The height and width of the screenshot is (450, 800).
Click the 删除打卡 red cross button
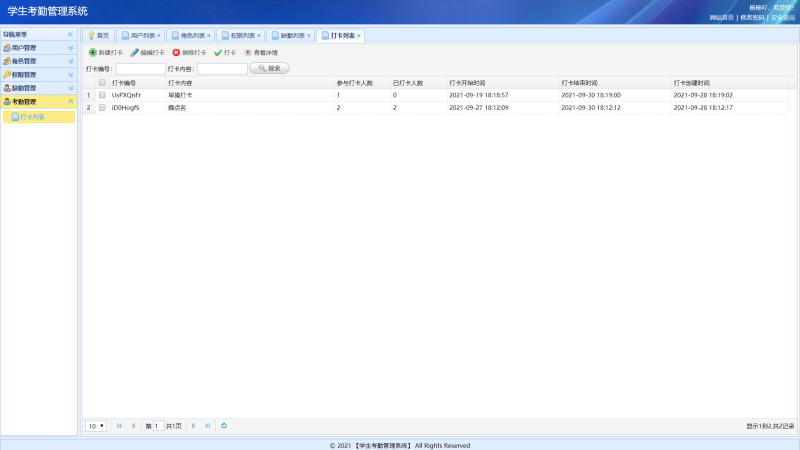[x=189, y=53]
